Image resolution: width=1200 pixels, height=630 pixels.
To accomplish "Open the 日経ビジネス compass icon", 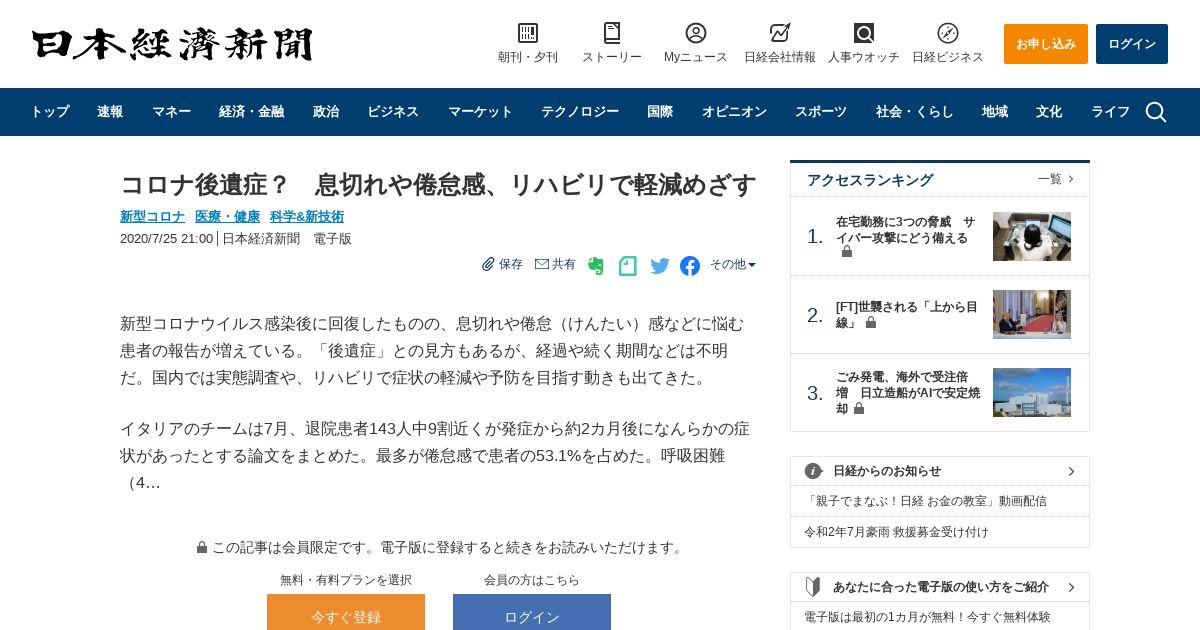I will [948, 33].
